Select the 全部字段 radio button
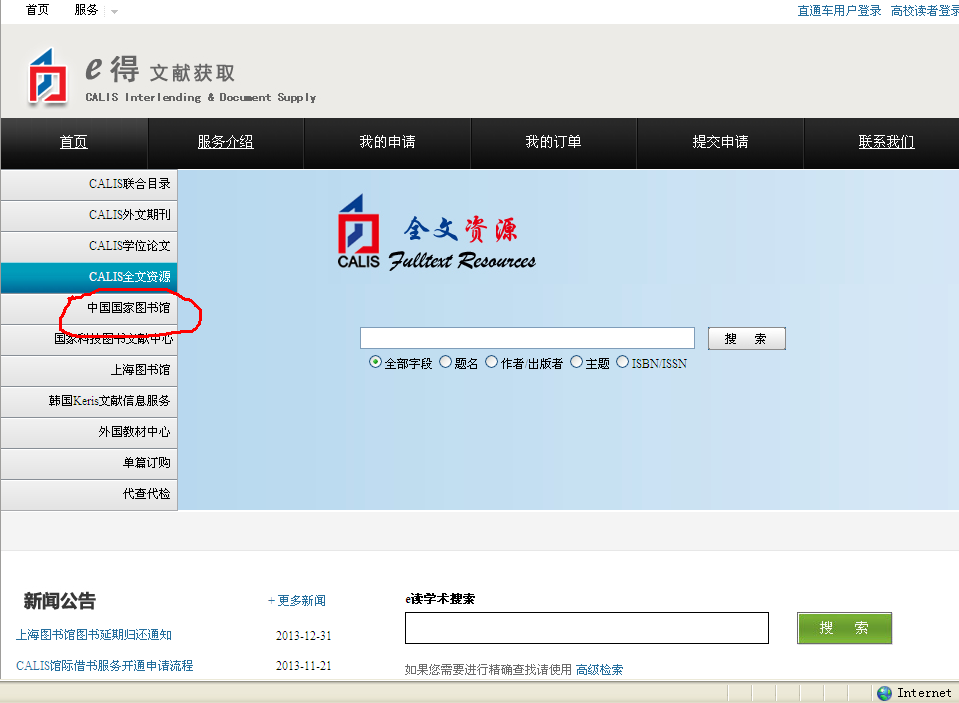This screenshot has width=959, height=703. [x=376, y=362]
